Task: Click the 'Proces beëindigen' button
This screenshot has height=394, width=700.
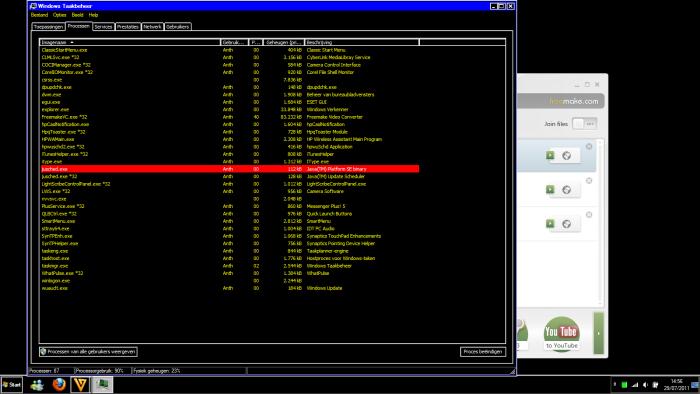Action: tap(483, 352)
